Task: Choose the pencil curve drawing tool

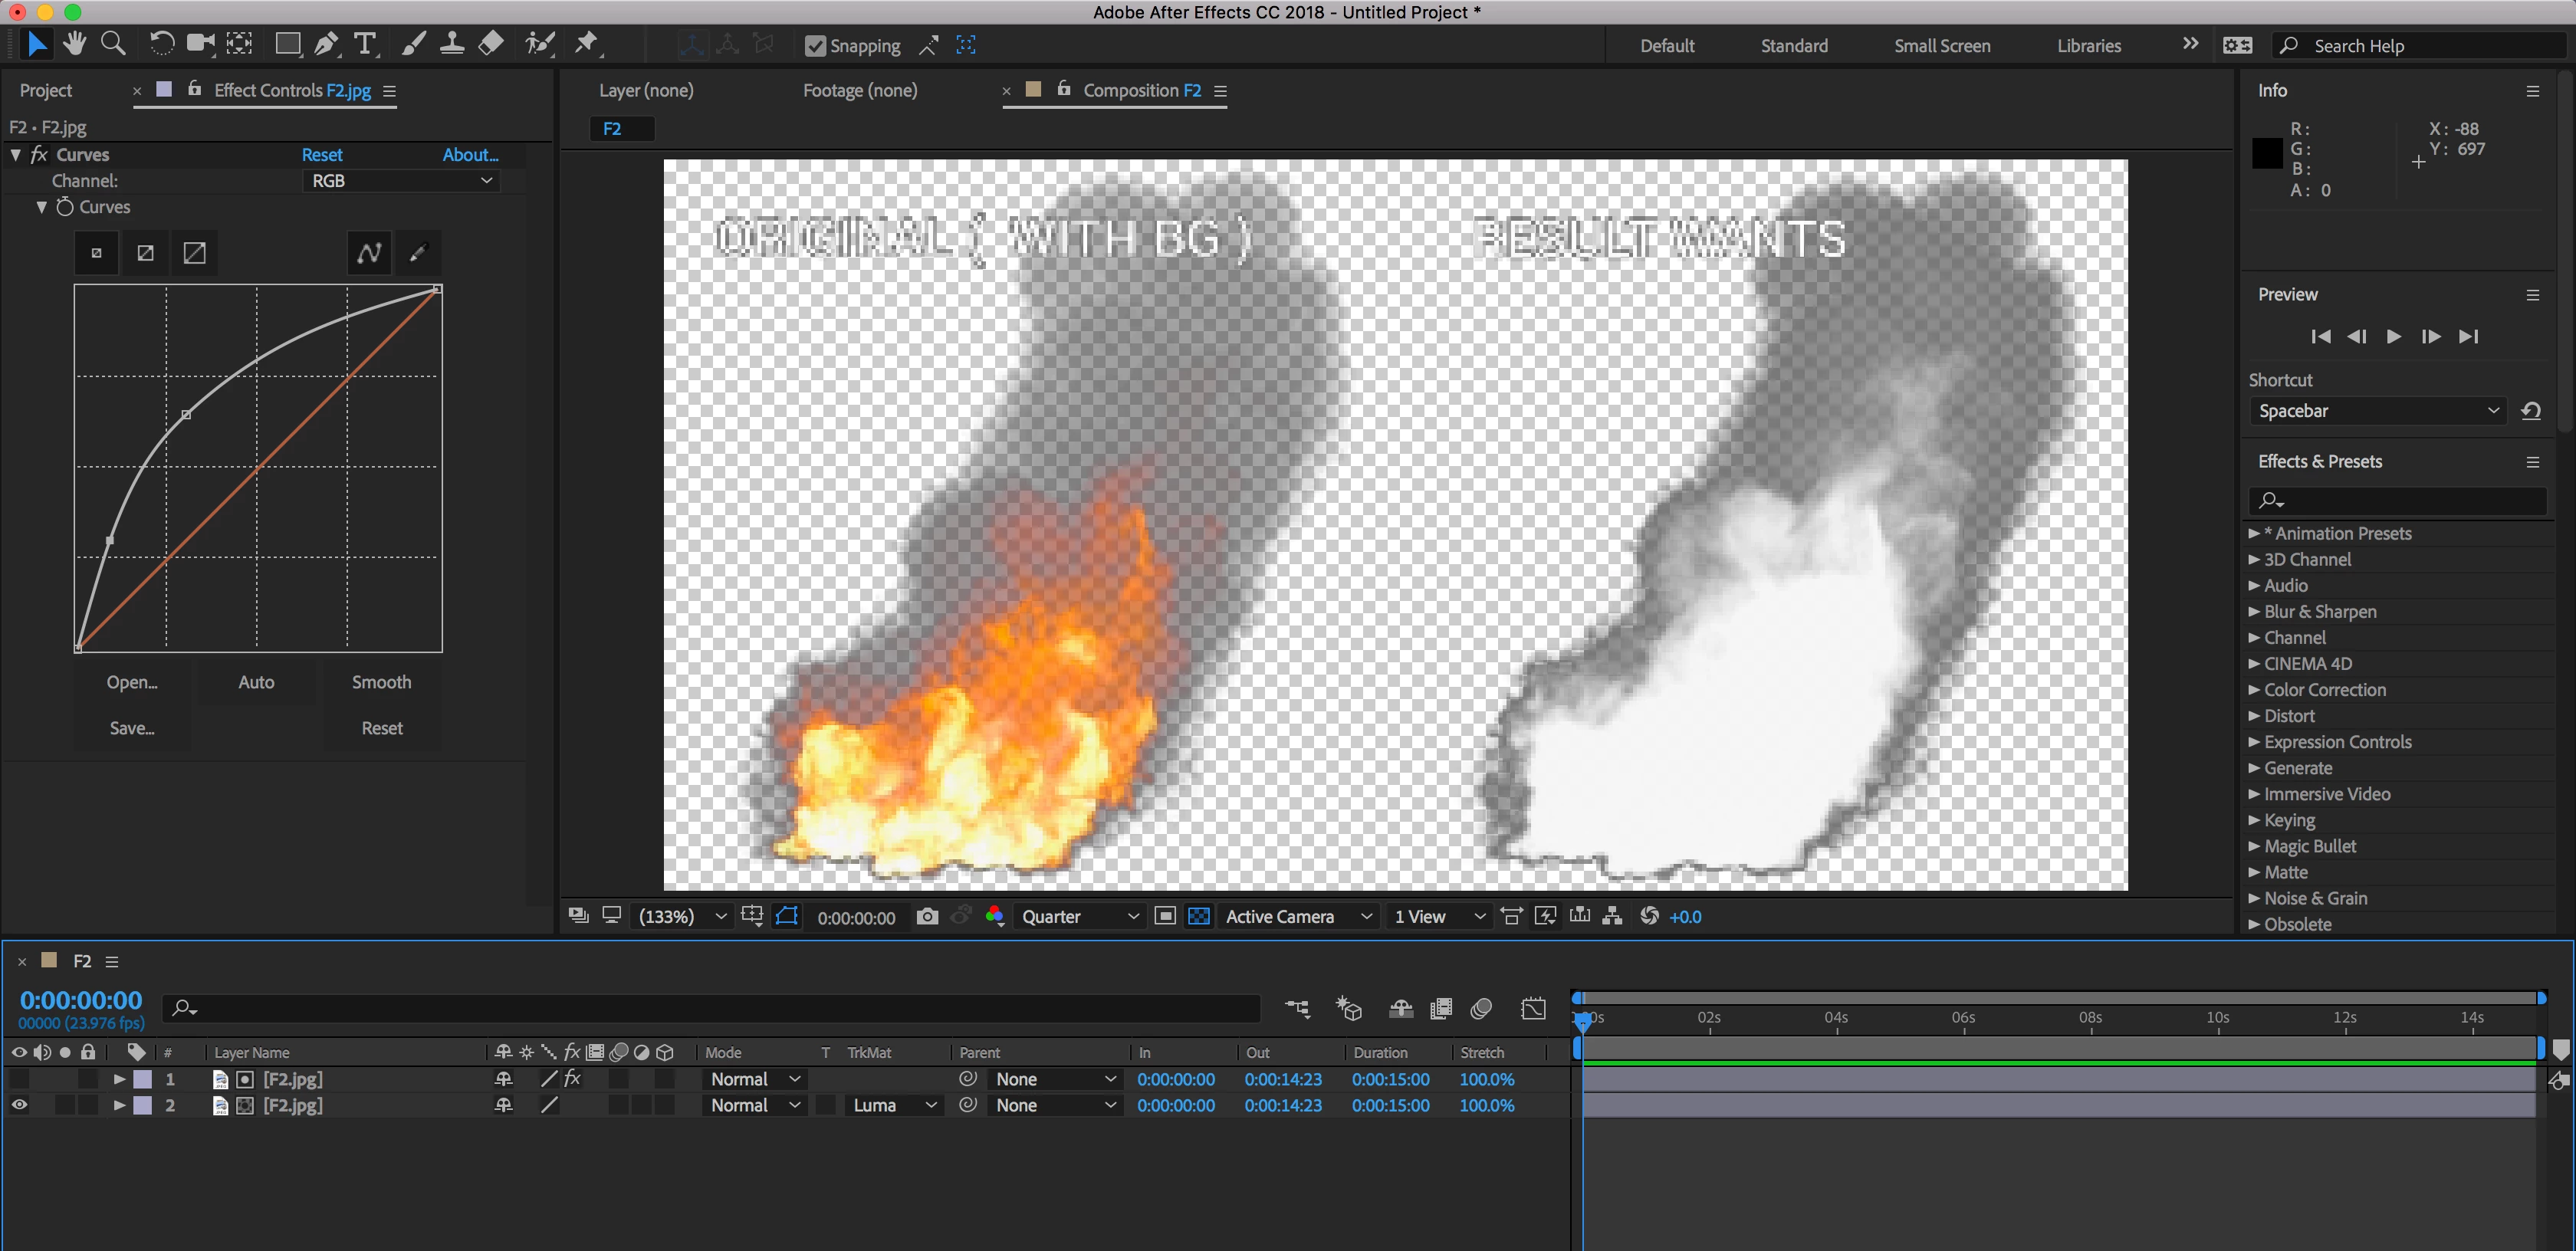Action: pos(418,253)
